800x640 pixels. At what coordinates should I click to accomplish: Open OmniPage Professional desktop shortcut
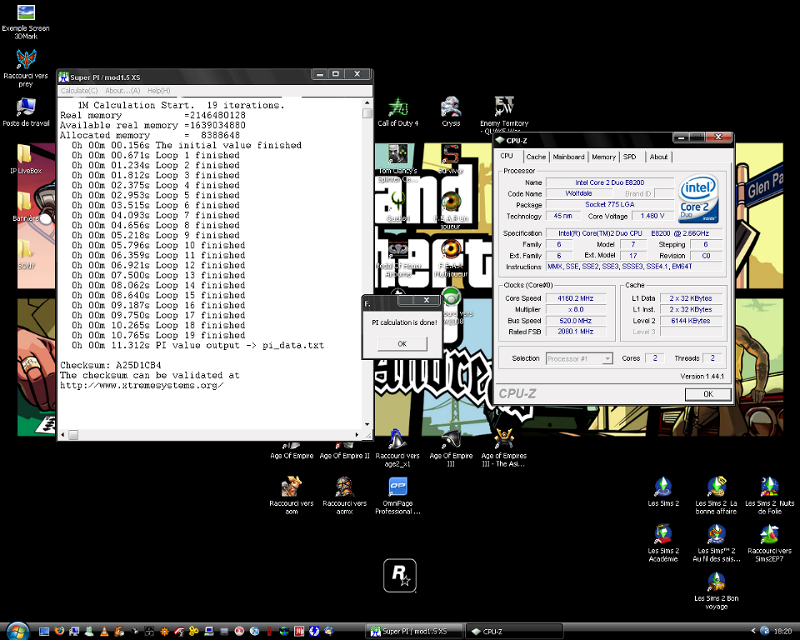(x=397, y=496)
